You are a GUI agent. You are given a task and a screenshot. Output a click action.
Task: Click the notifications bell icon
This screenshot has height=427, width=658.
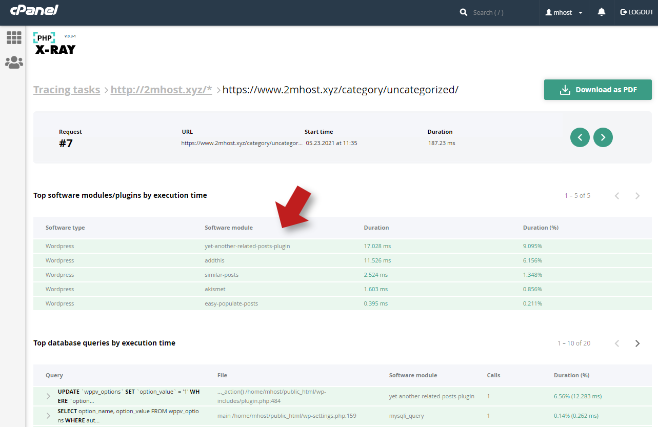point(601,12)
